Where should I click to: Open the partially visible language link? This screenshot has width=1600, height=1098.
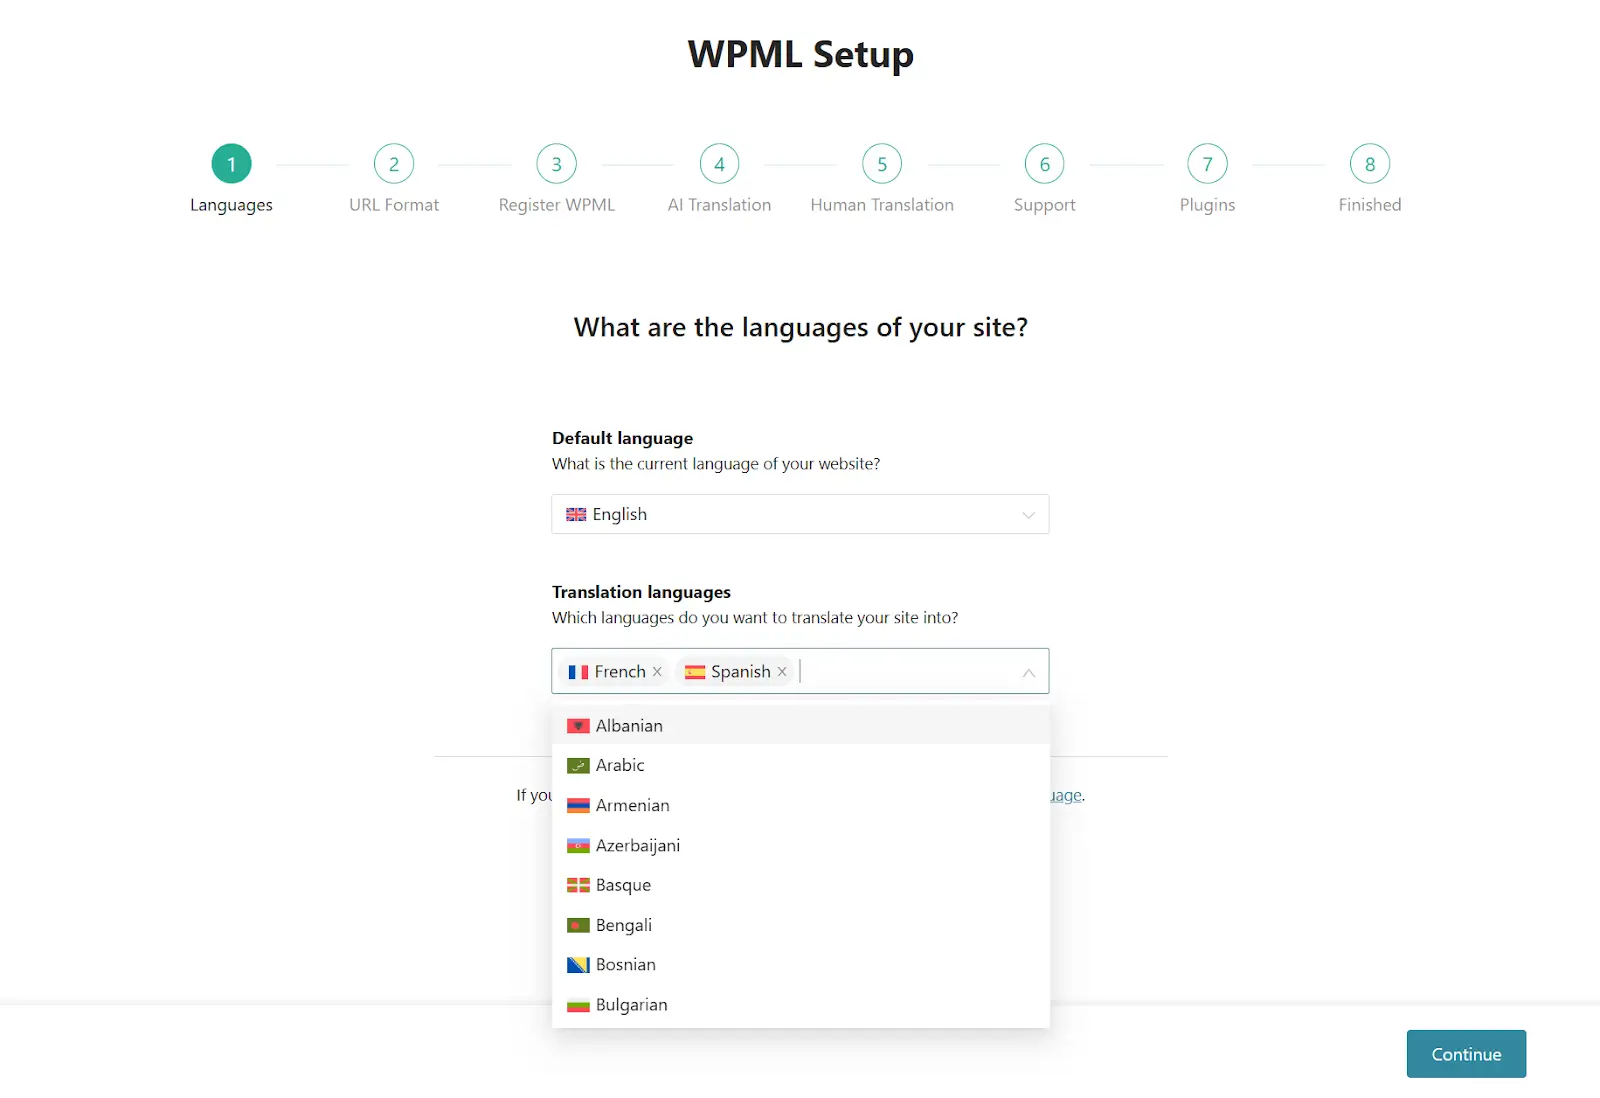[x=1065, y=795]
